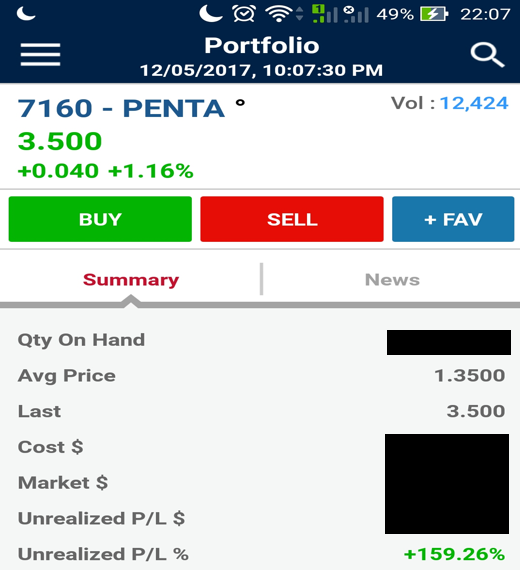Tap the alarm clock status icon
Viewport: 520px width, 571px height.
click(x=244, y=14)
